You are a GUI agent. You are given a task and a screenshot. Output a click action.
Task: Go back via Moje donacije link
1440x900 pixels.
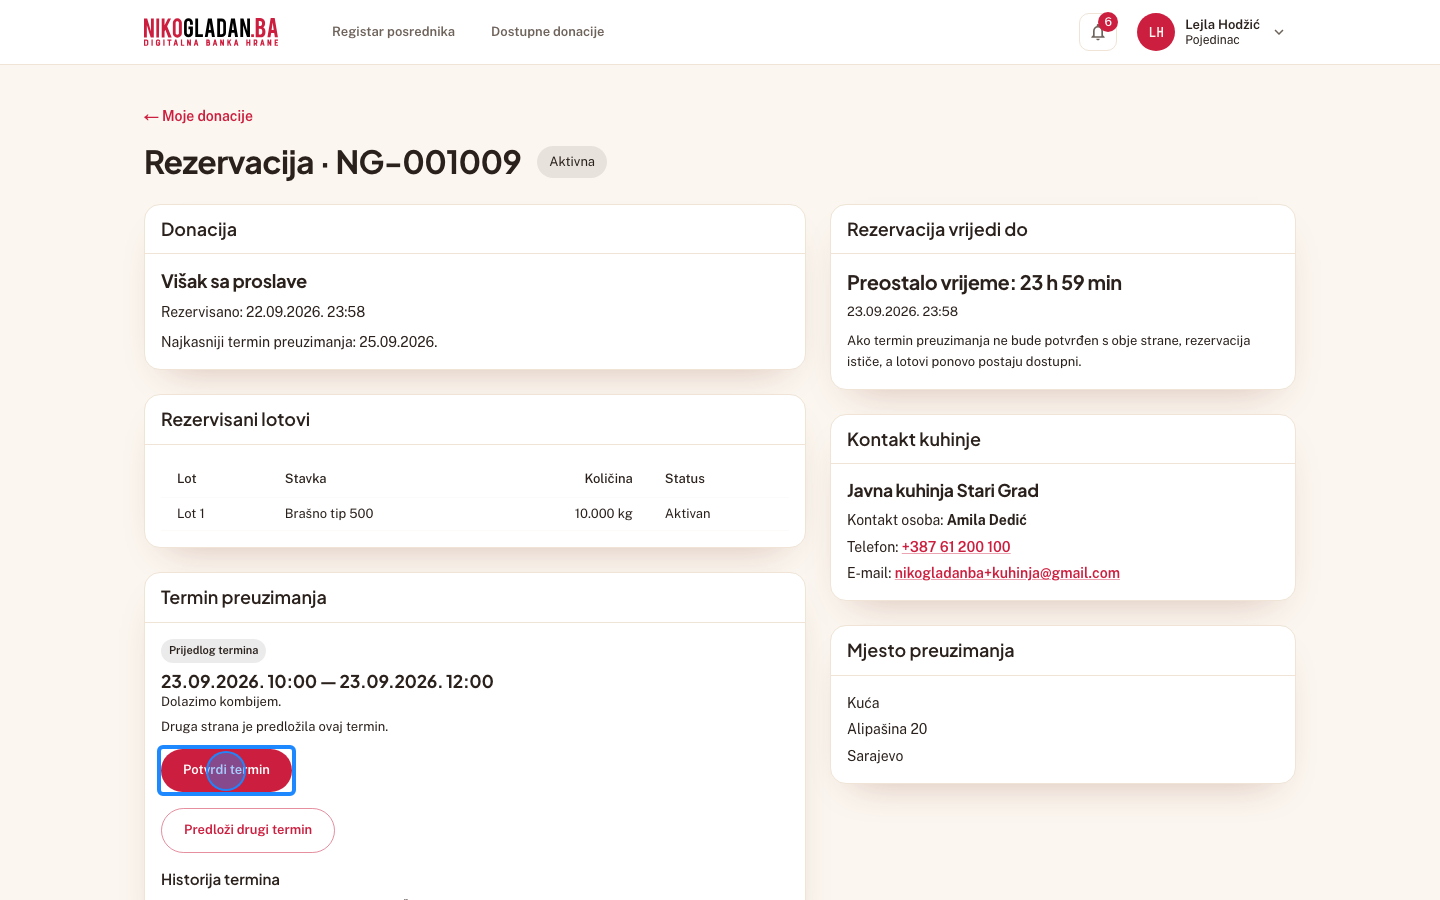coord(198,116)
